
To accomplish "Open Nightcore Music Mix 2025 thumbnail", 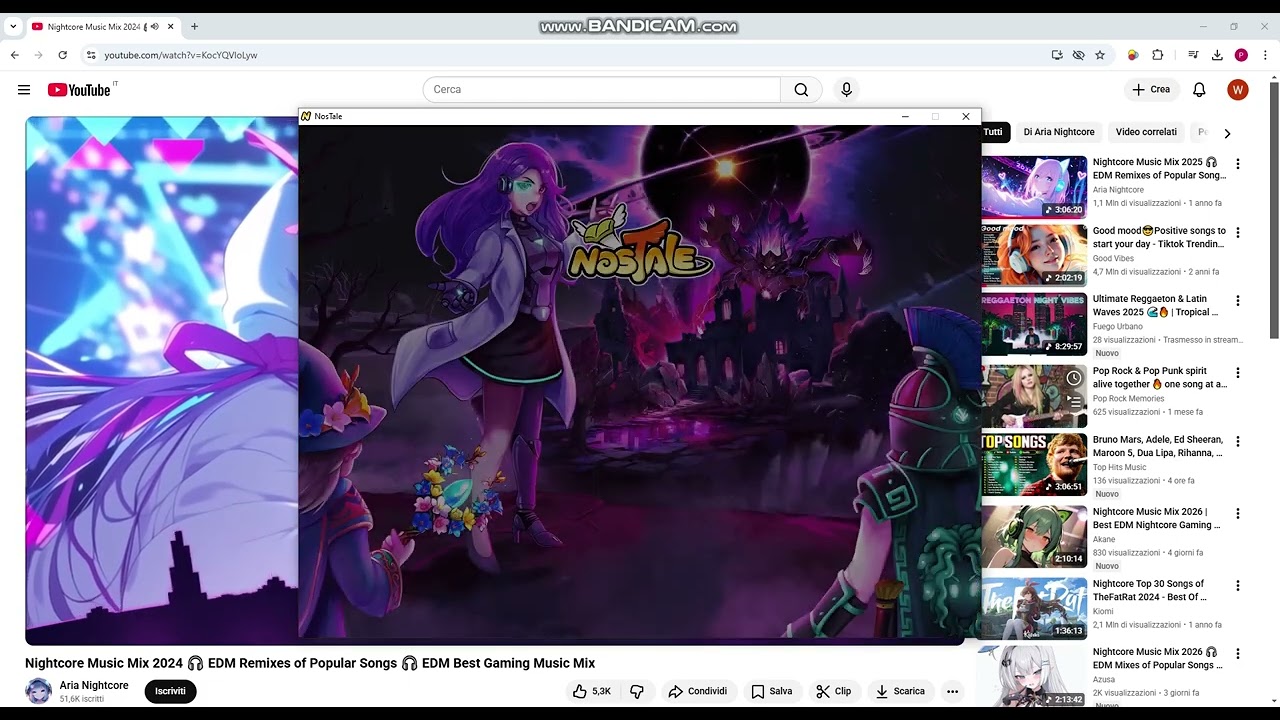I will 1034,186.
